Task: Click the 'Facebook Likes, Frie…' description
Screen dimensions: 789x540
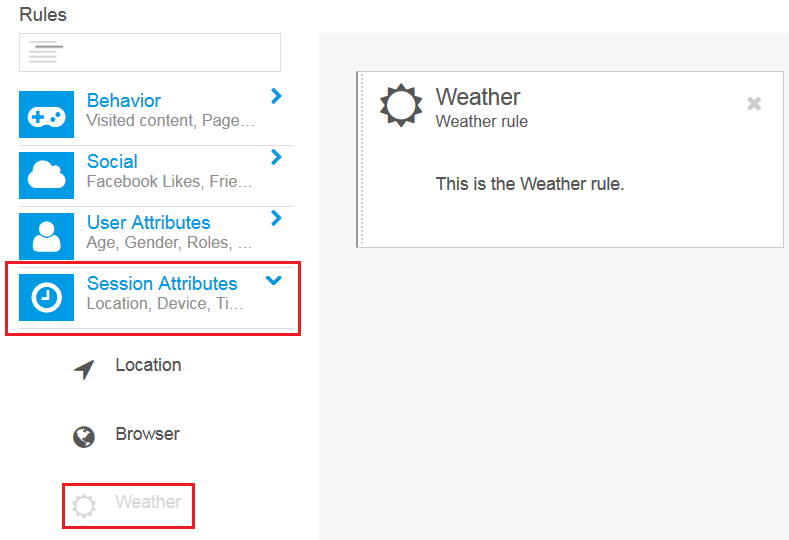Action: point(169,182)
